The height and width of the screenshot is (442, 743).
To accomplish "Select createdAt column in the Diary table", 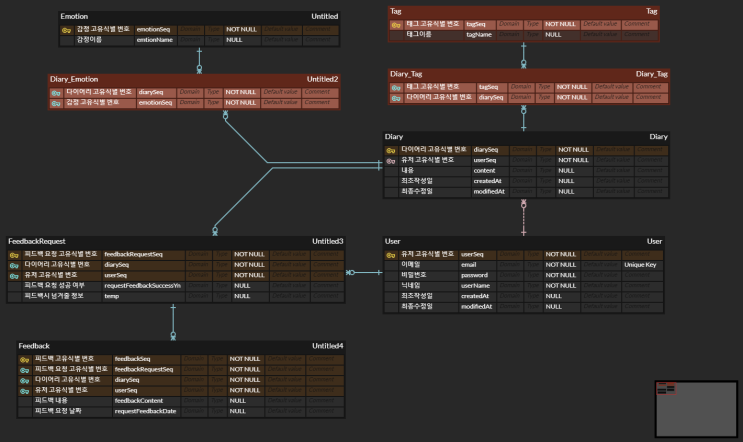I will pos(487,181).
